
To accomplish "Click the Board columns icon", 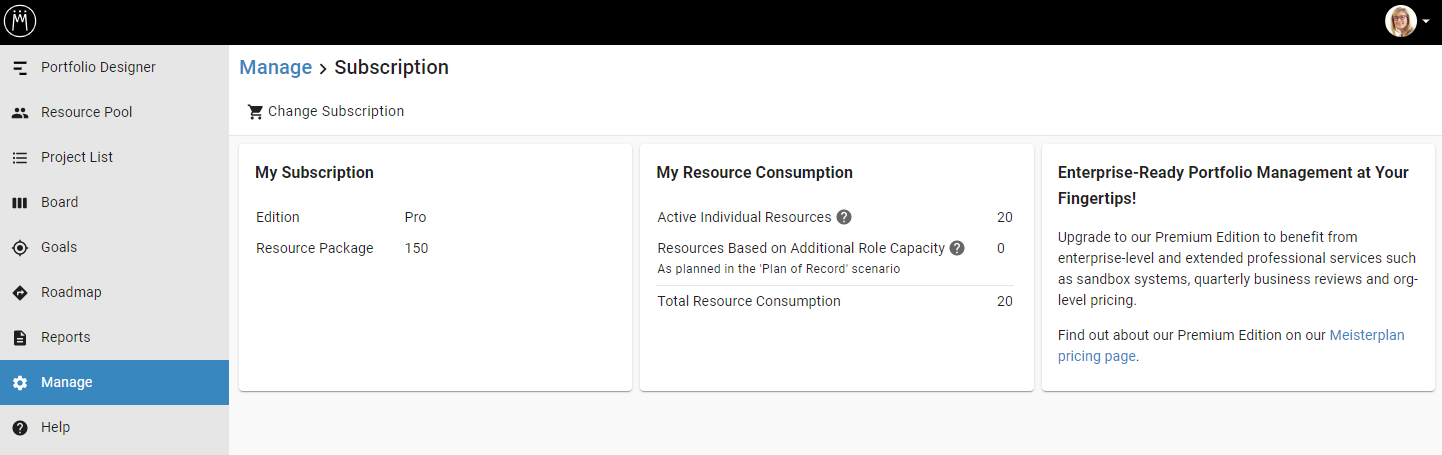I will click(20, 203).
